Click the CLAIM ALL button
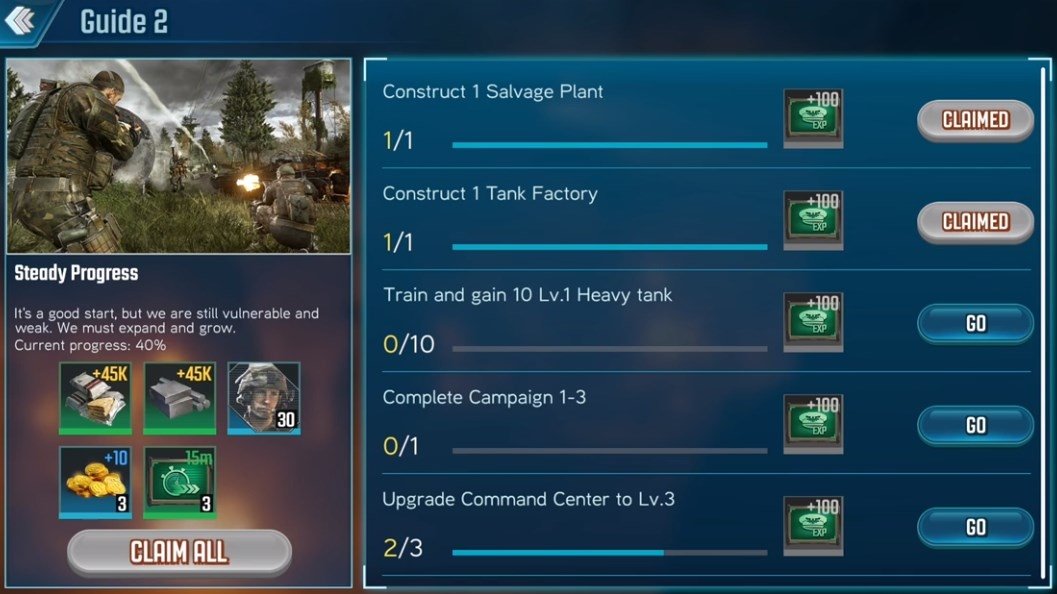Viewport: 1057px width, 594px height. coord(179,552)
